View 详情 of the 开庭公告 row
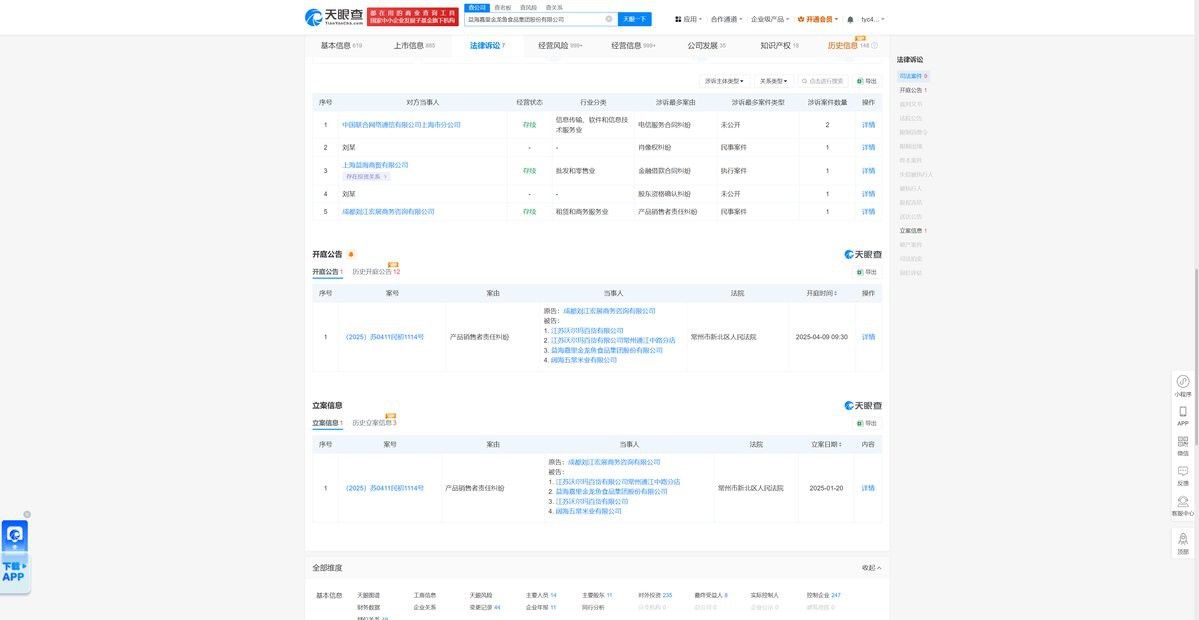The image size is (1199, 620). pyautogui.click(x=869, y=337)
